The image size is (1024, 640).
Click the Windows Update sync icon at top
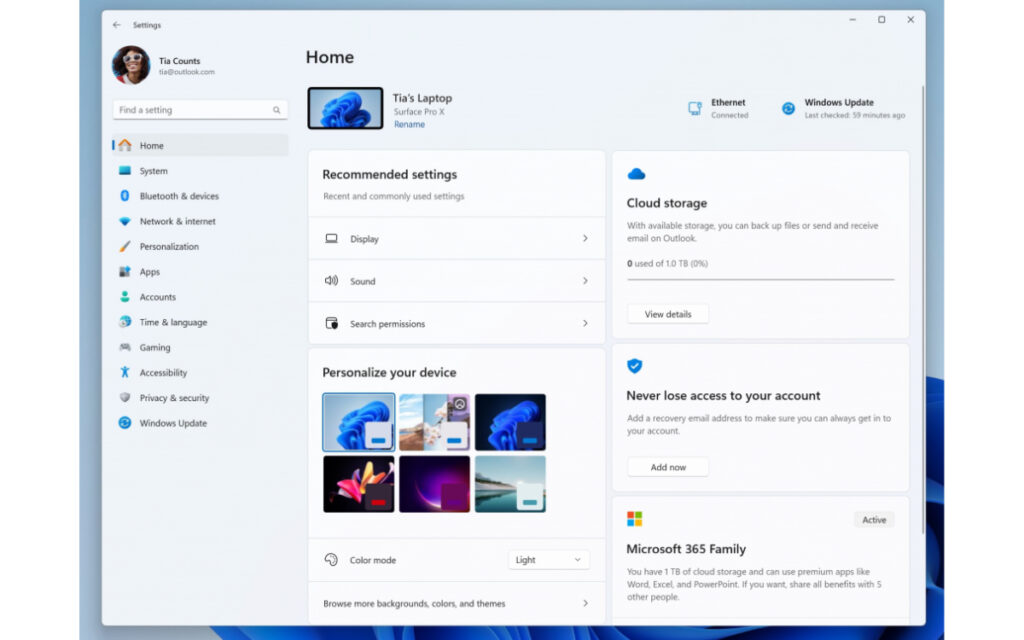coord(788,108)
